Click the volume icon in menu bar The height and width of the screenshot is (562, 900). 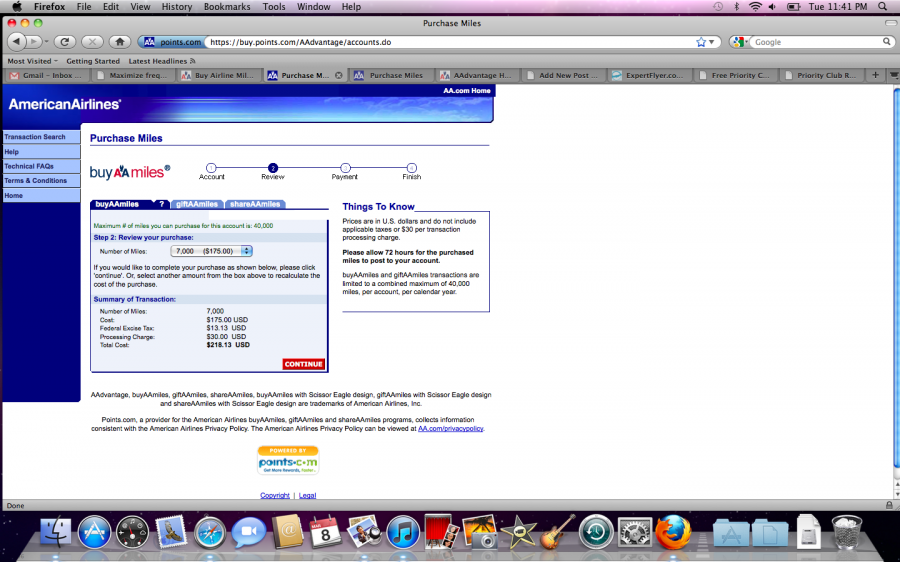click(x=773, y=7)
